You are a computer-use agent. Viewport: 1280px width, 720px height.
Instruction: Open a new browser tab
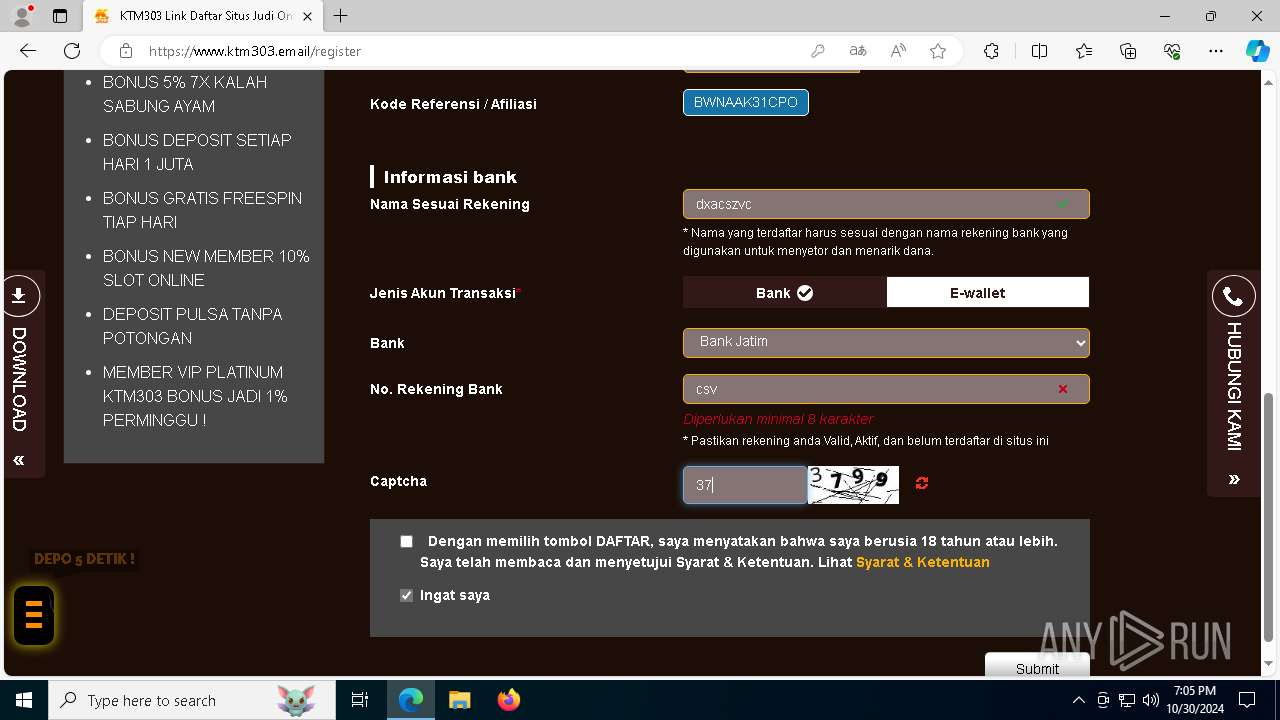(x=341, y=16)
